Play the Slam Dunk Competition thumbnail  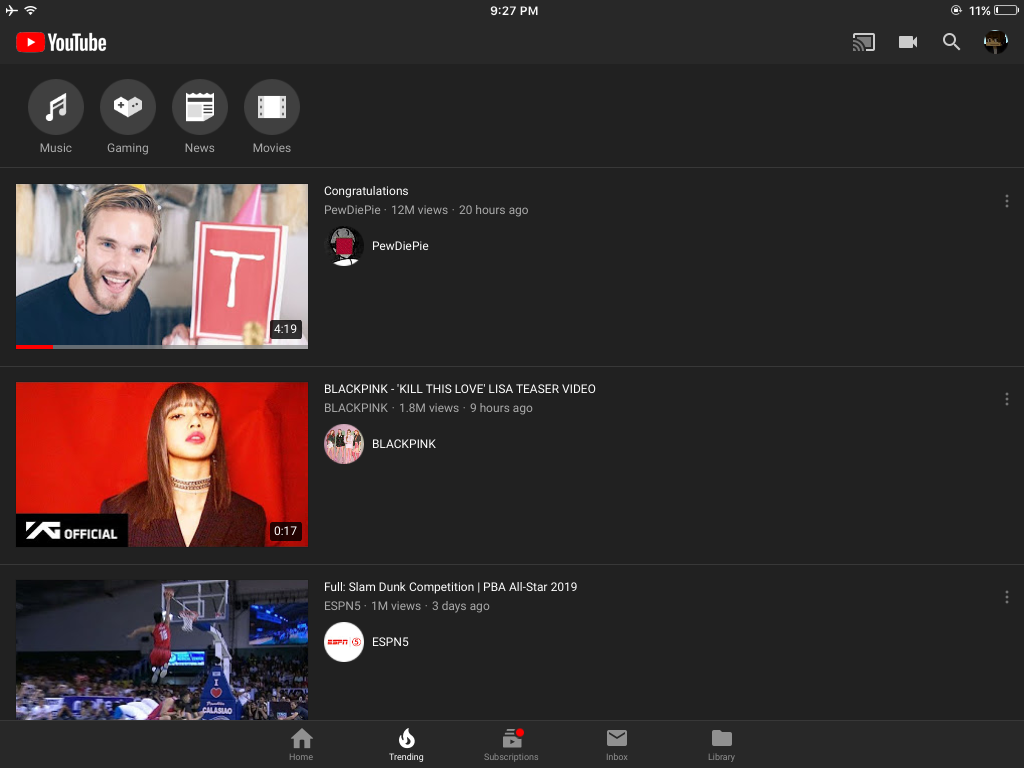(162, 650)
